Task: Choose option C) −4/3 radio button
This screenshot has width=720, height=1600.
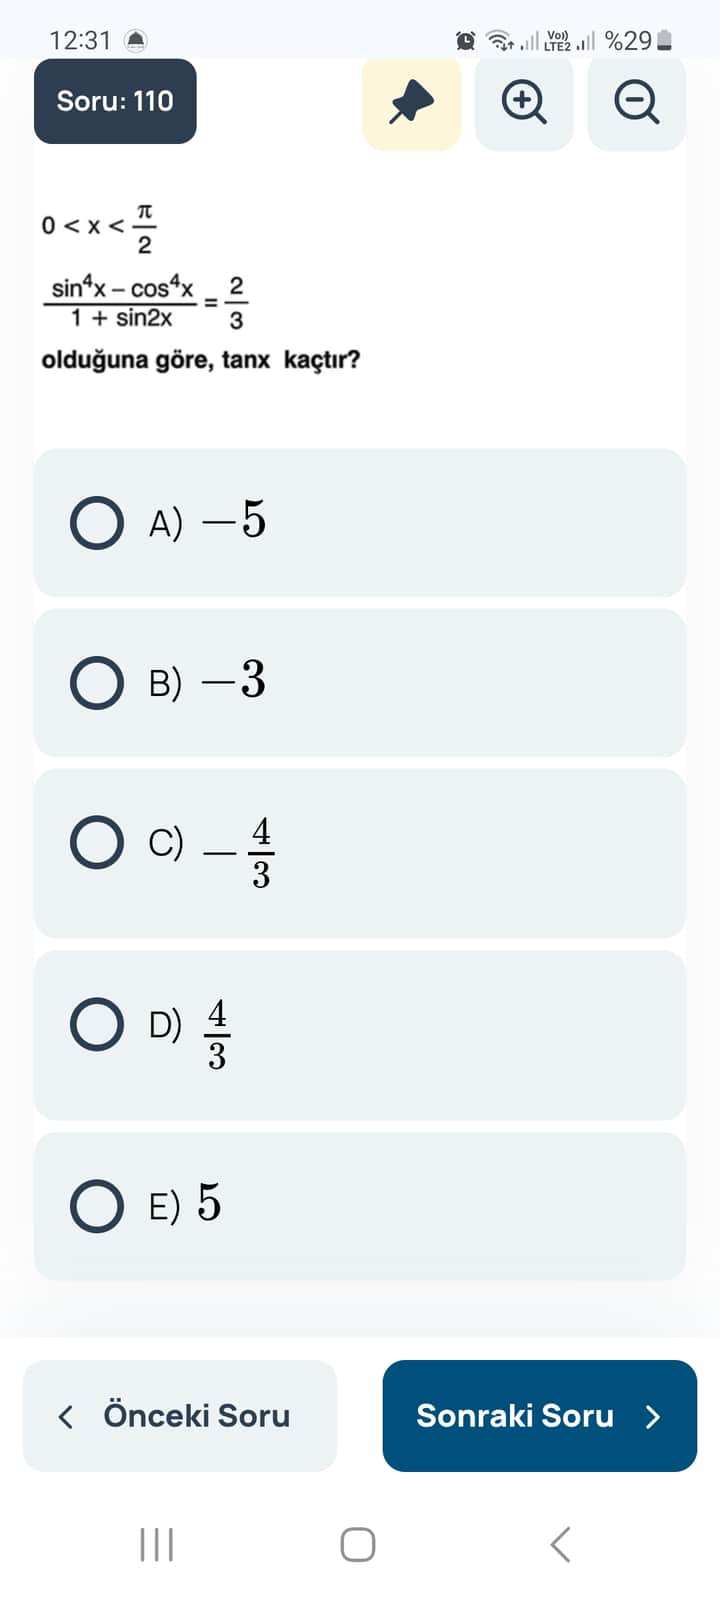Action: 97,842
